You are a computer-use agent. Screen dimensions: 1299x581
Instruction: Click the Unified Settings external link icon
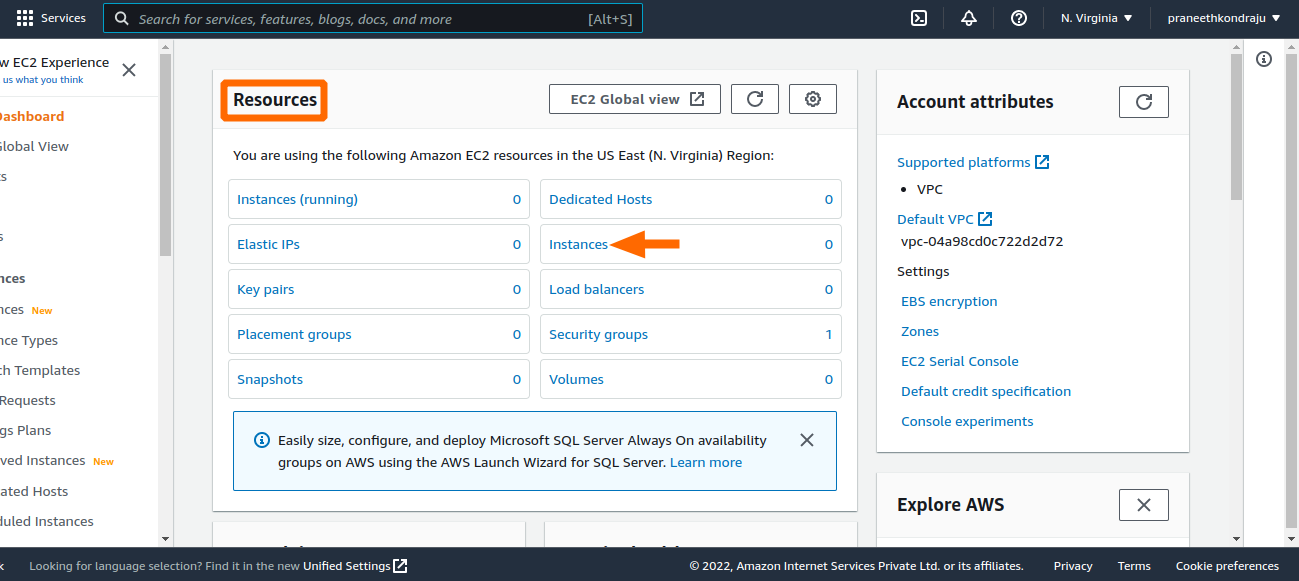click(x=400, y=566)
